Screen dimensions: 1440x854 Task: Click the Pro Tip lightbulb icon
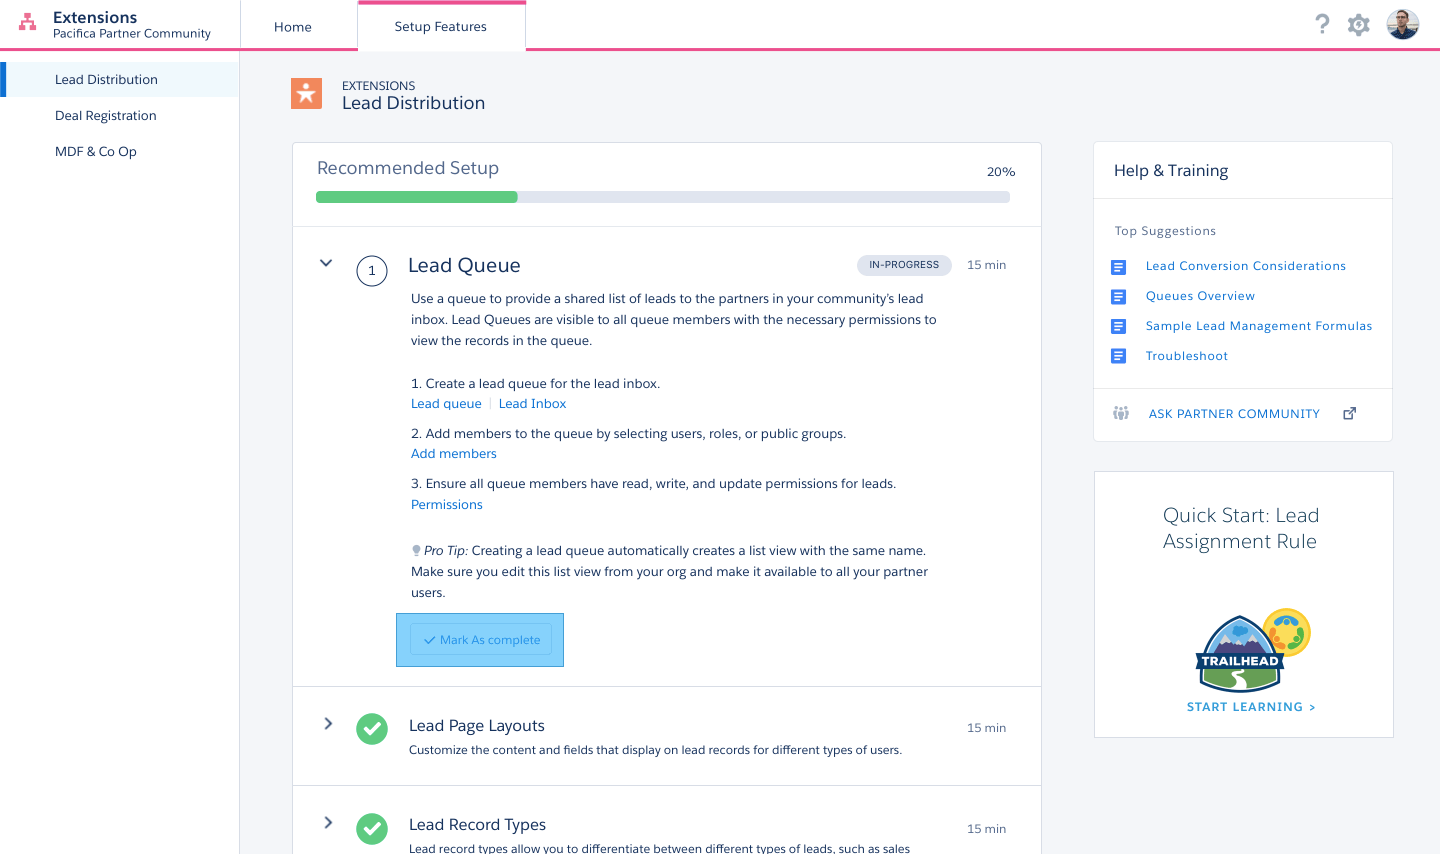pyautogui.click(x=416, y=550)
